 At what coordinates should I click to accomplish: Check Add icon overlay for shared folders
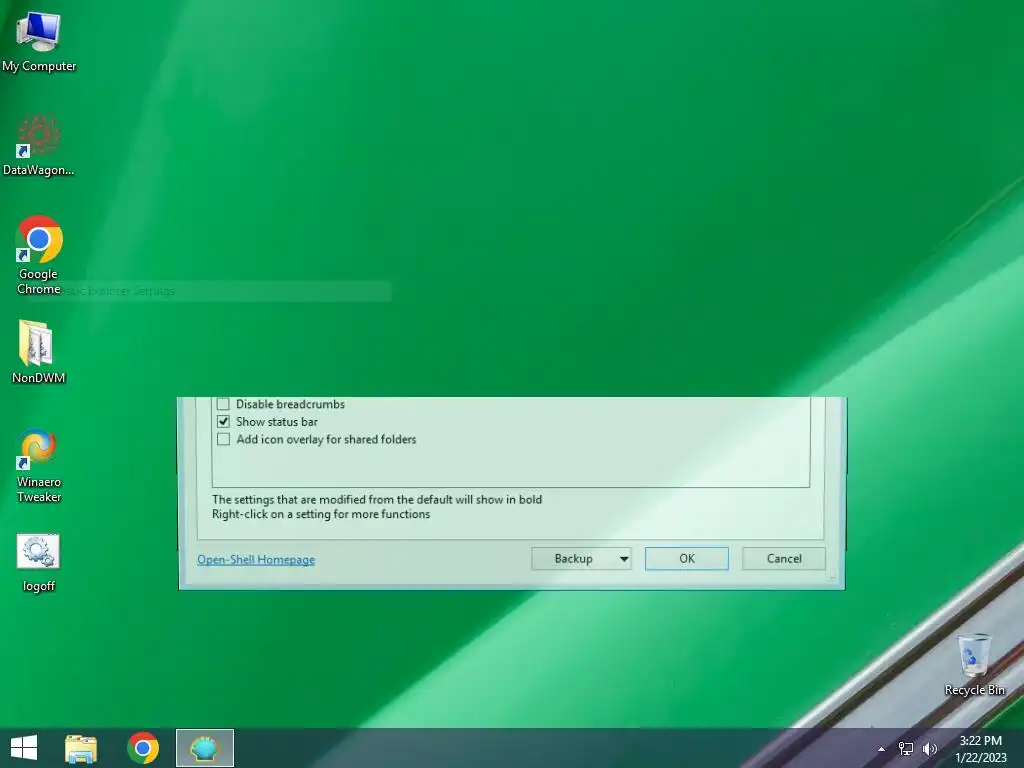pyautogui.click(x=223, y=440)
